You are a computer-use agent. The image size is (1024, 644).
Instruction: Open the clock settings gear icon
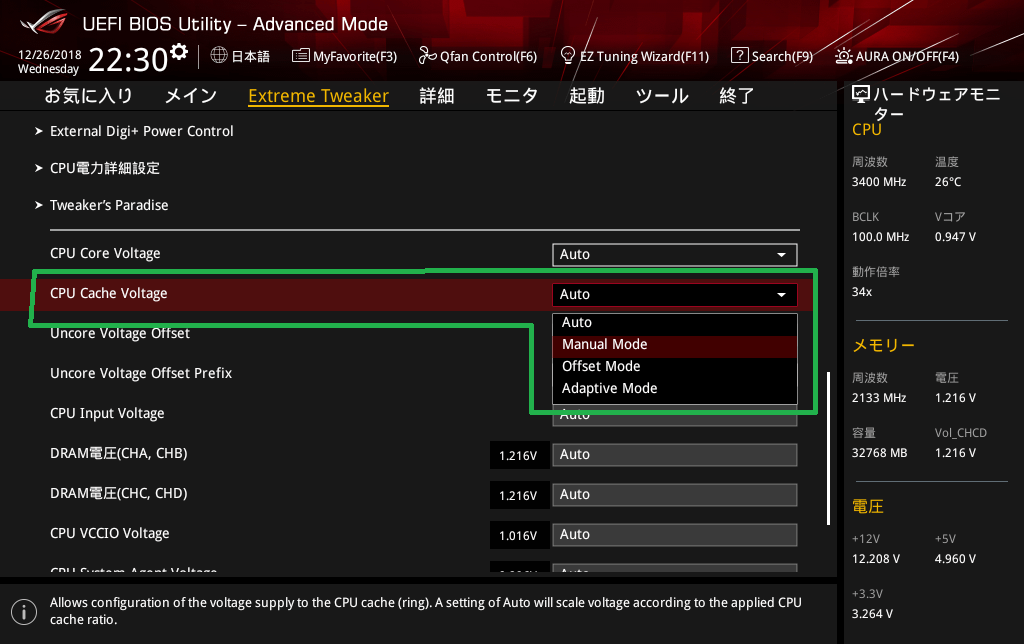pos(179,52)
